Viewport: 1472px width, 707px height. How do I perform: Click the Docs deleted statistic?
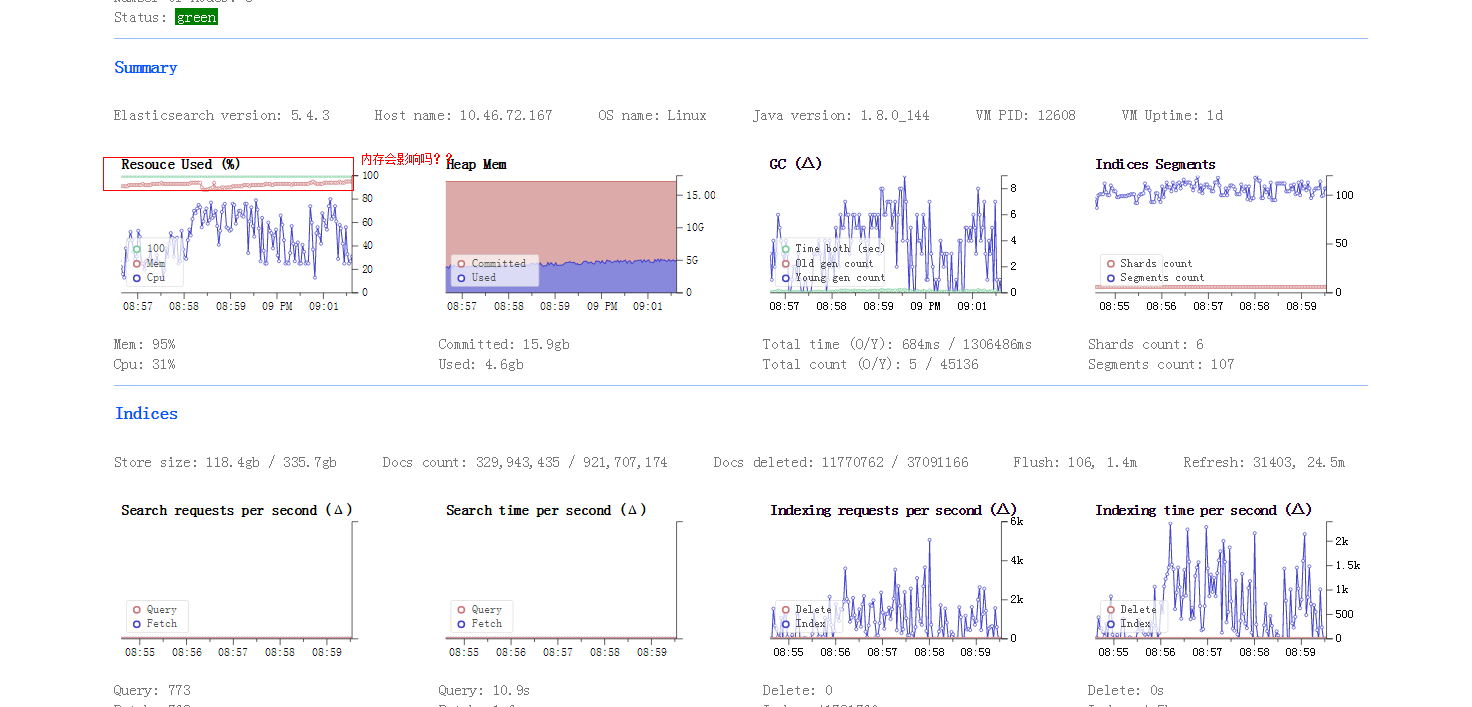(841, 463)
